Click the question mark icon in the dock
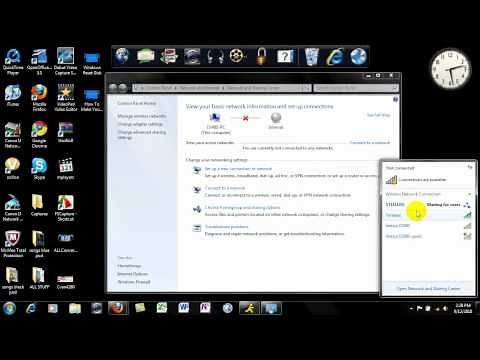Screen dimensions: 480x360 (285, 56)
